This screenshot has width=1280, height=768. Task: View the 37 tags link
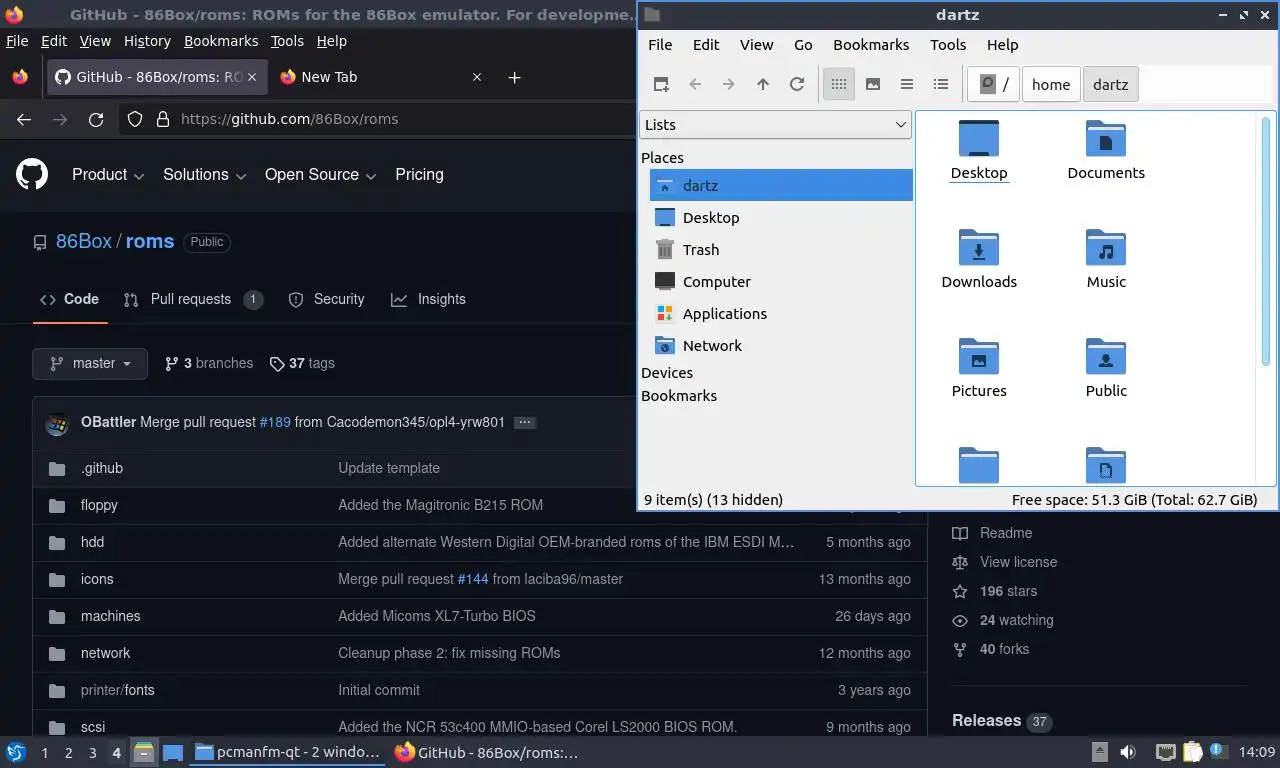[302, 363]
